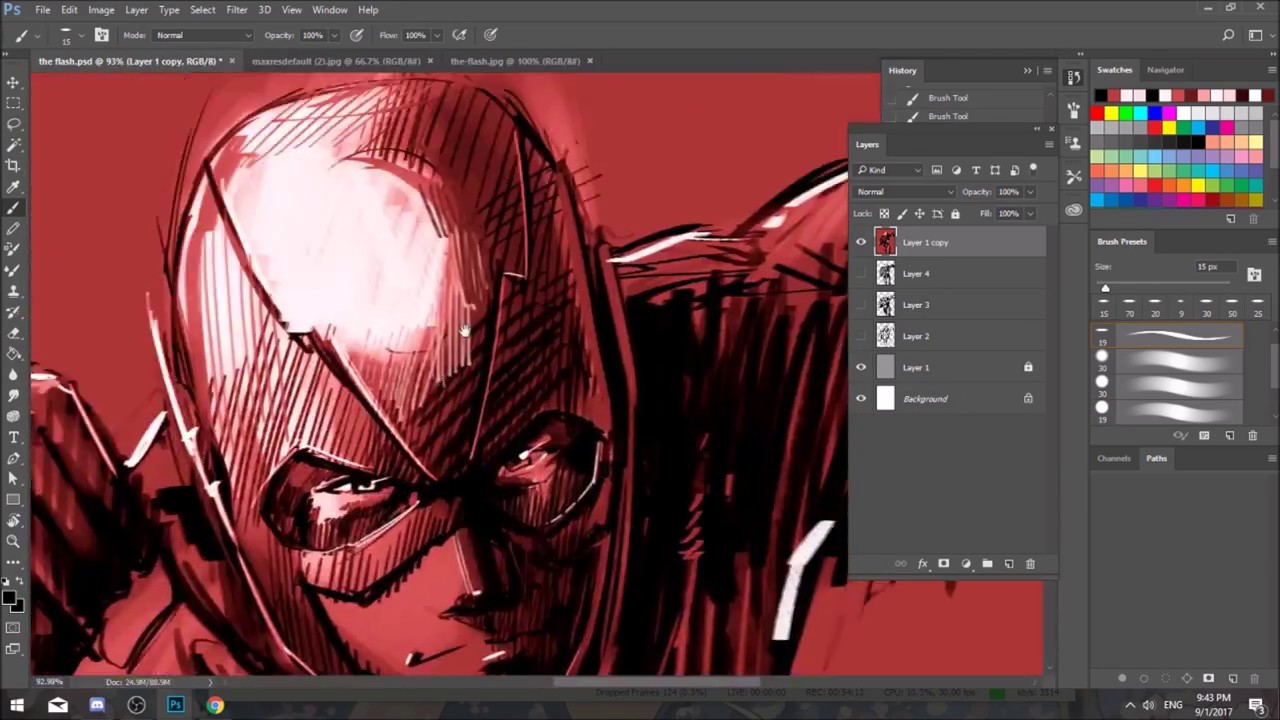Show Layer 3 visibility
The image size is (1280, 720).
pyautogui.click(x=861, y=305)
